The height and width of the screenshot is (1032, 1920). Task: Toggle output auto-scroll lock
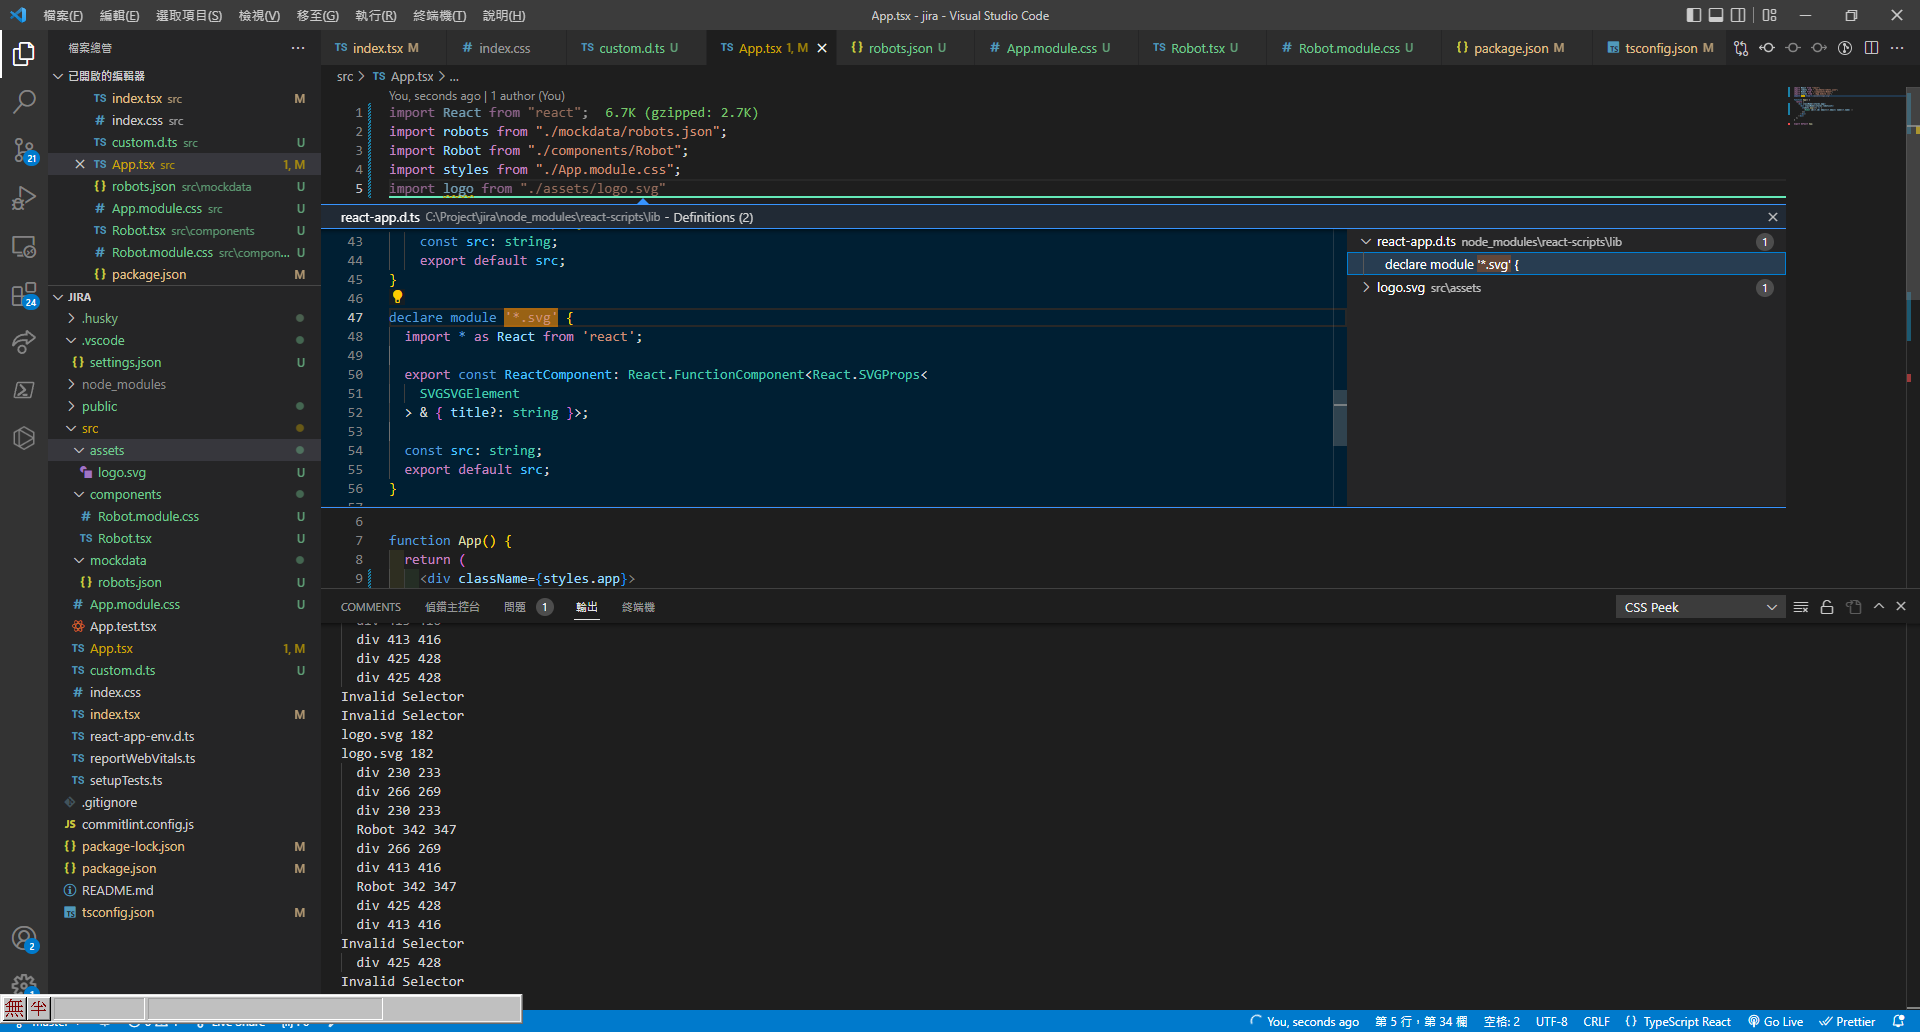click(1827, 607)
